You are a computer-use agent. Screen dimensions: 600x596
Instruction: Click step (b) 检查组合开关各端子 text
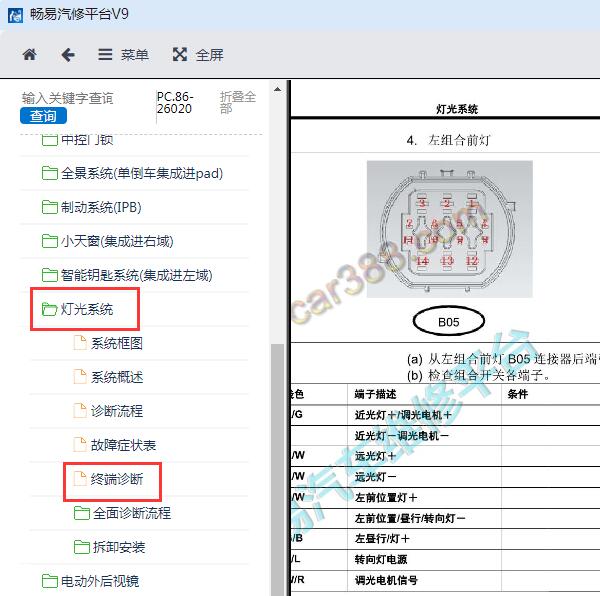pyautogui.click(x=478, y=376)
